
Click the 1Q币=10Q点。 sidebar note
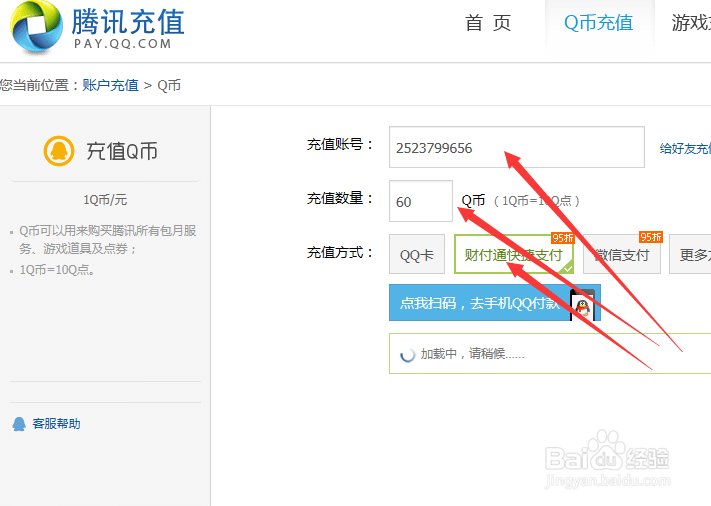[x=57, y=270]
